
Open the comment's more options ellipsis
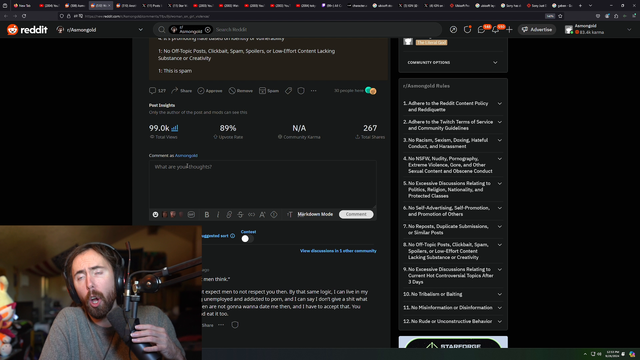(x=221, y=325)
